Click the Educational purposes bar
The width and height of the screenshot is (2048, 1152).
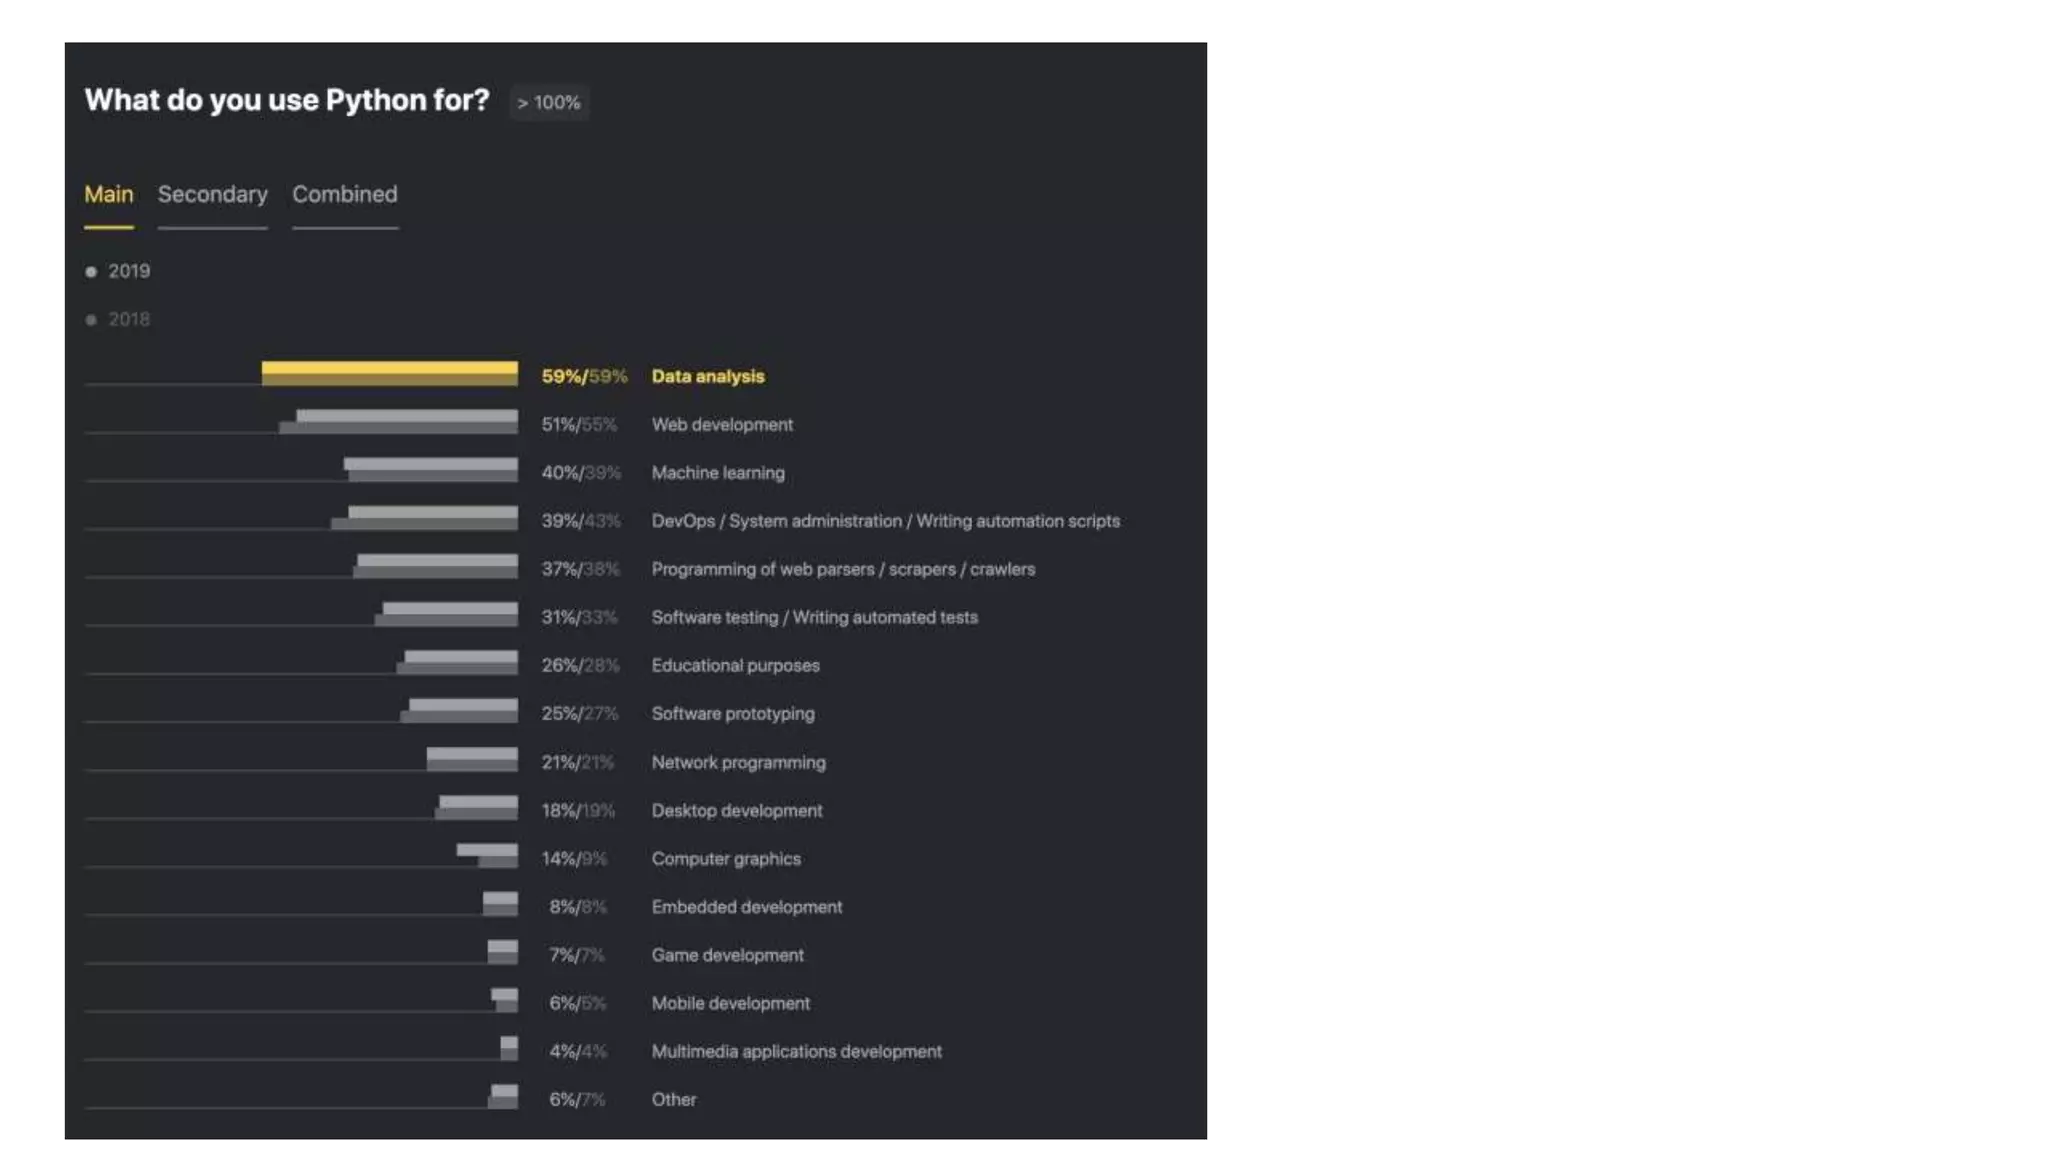click(x=457, y=662)
